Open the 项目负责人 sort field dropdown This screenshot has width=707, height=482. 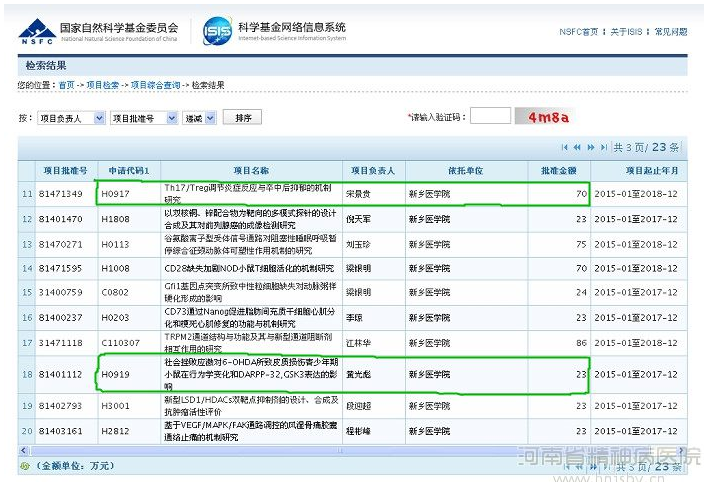71,118
